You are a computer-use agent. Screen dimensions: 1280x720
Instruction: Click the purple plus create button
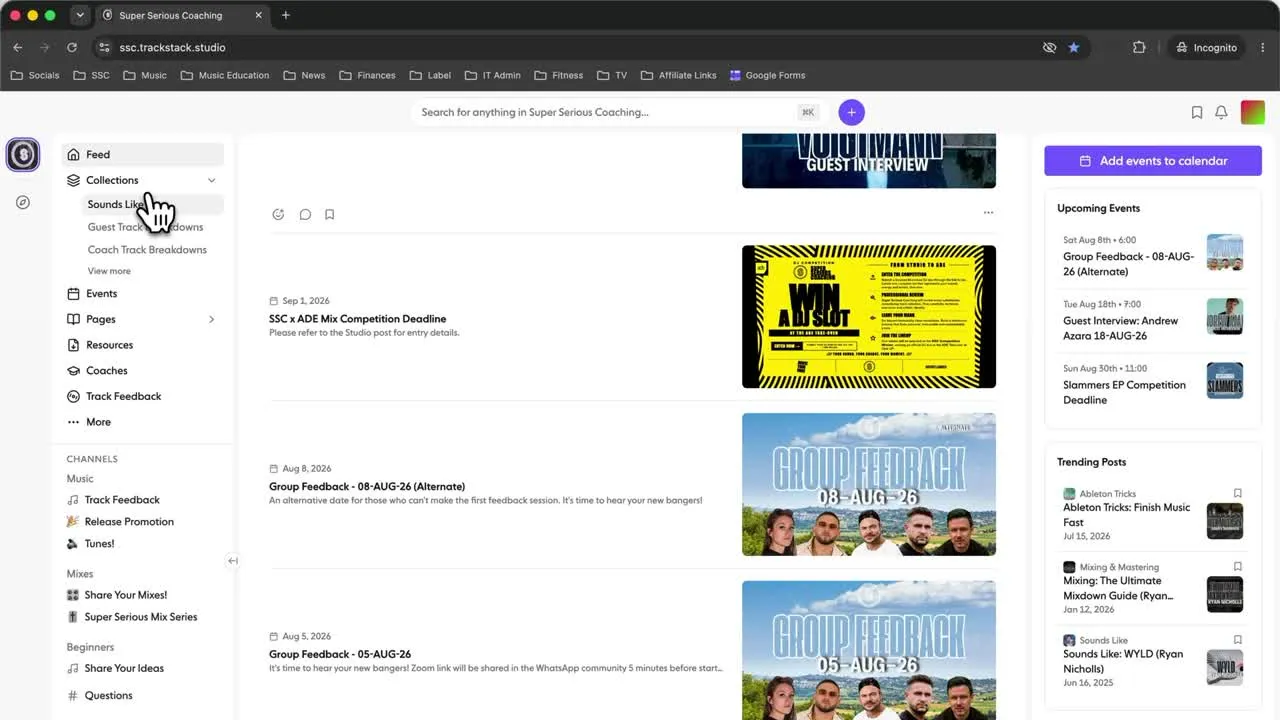(851, 112)
